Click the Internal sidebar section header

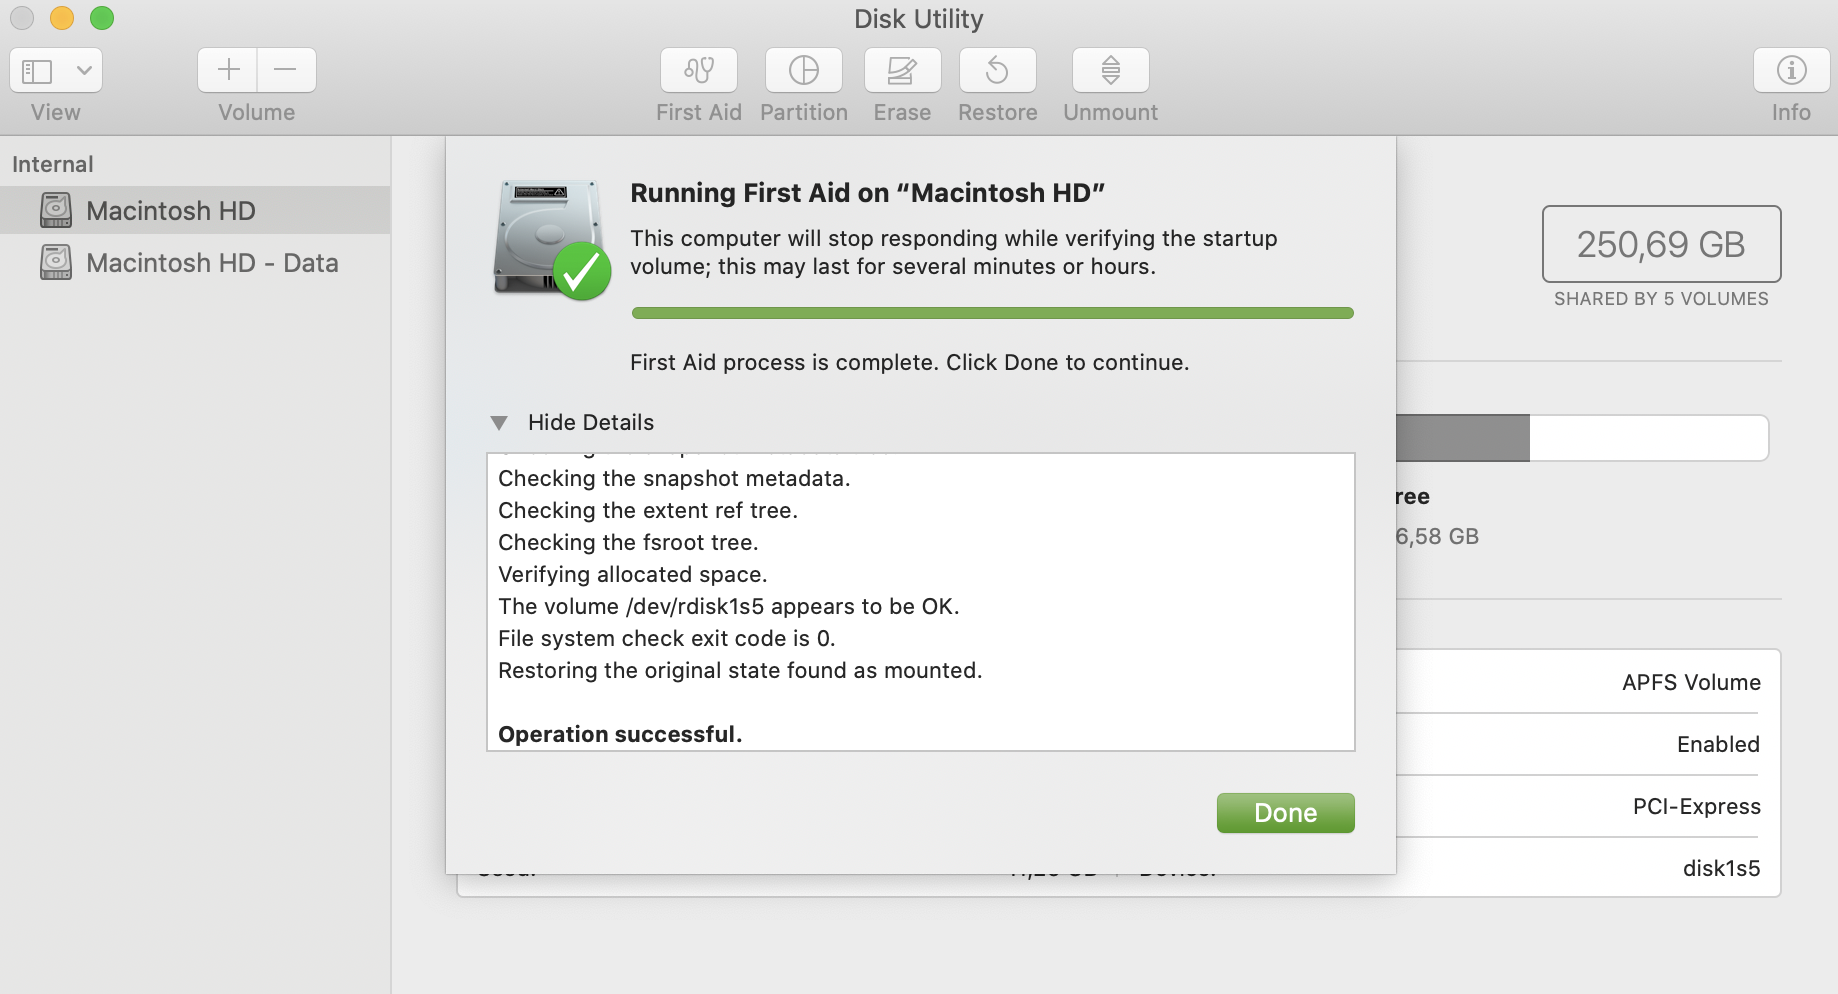pyautogui.click(x=53, y=164)
